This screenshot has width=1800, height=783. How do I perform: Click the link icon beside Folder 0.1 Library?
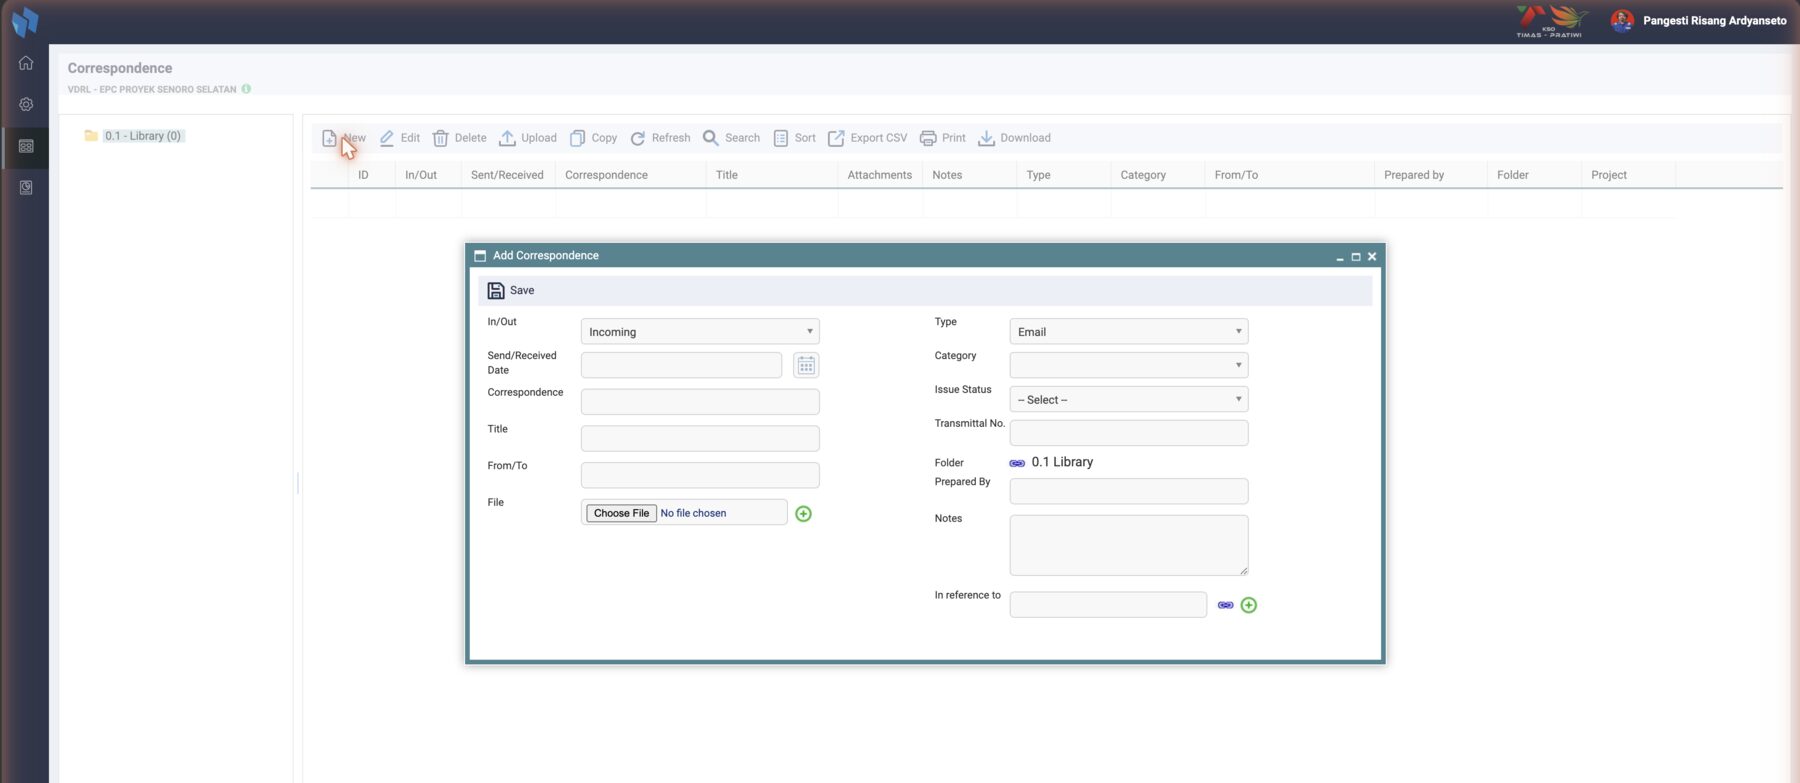[1017, 463]
